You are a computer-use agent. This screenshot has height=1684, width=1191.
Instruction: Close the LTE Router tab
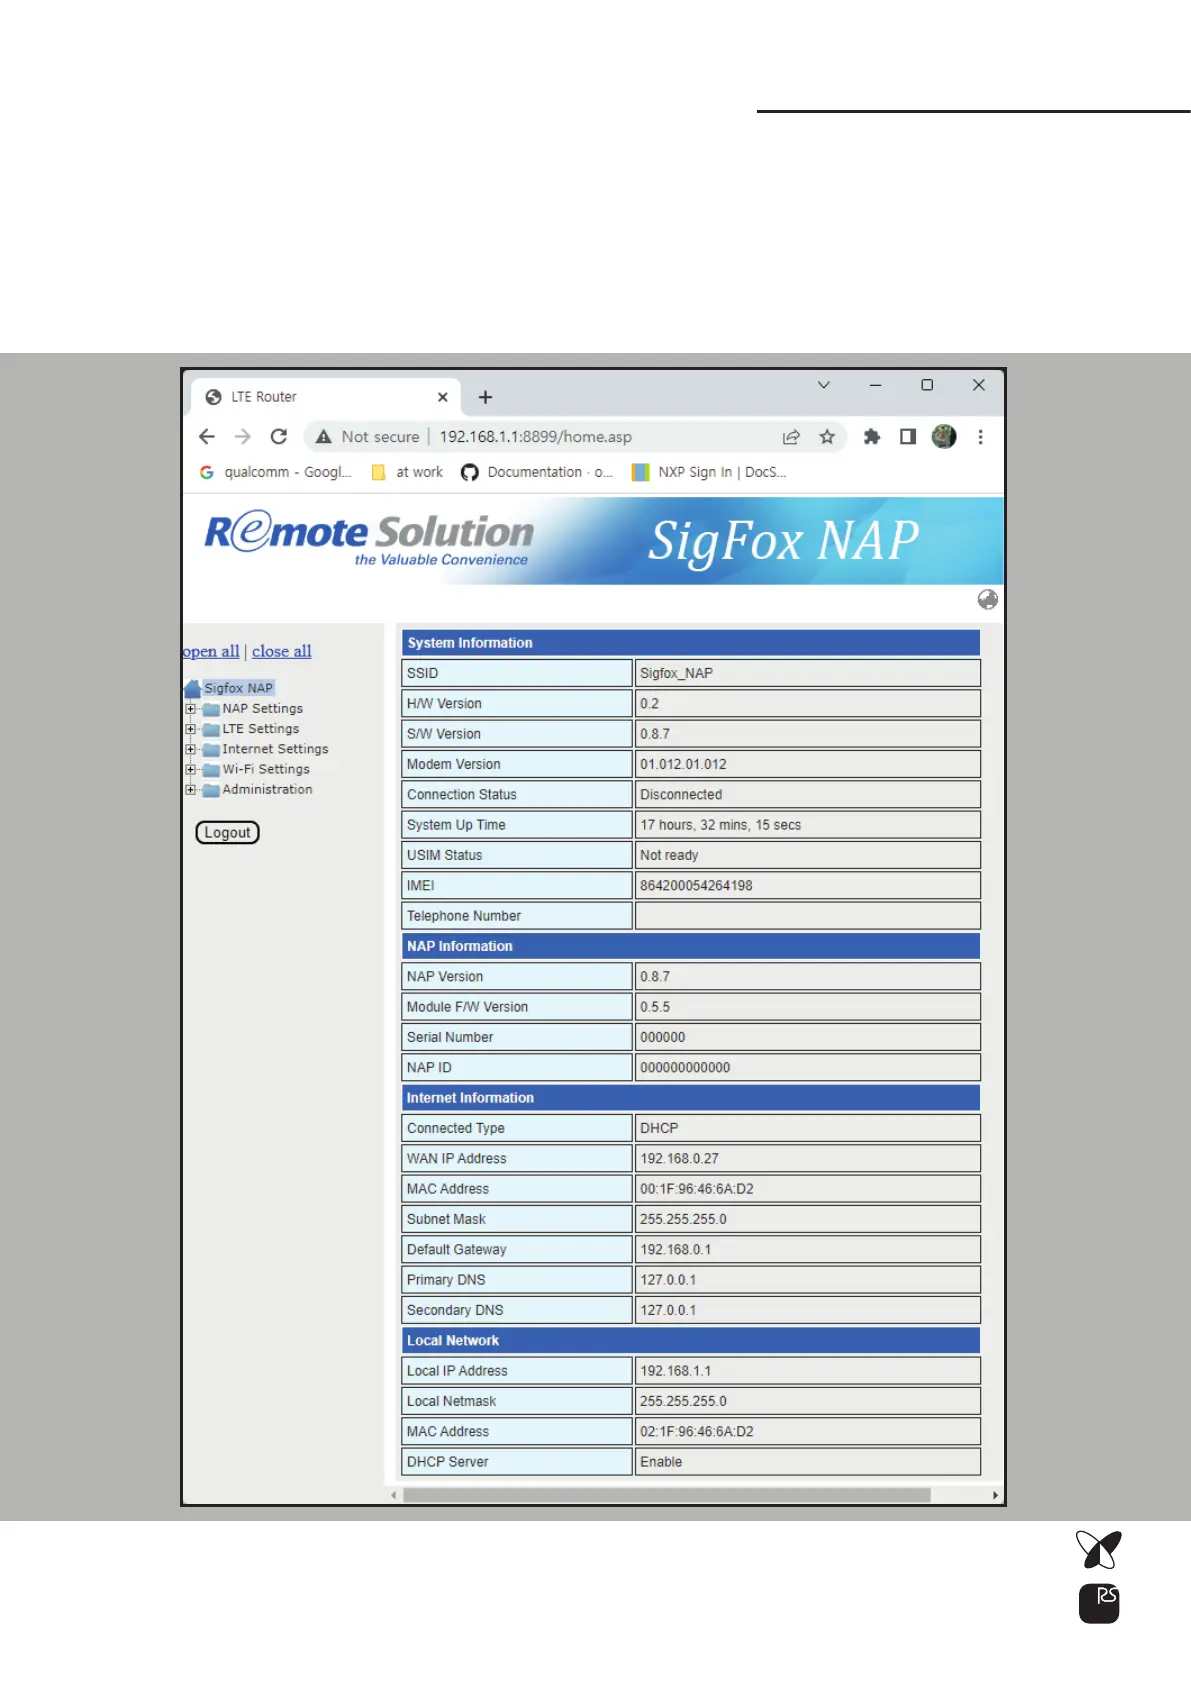click(x=442, y=397)
